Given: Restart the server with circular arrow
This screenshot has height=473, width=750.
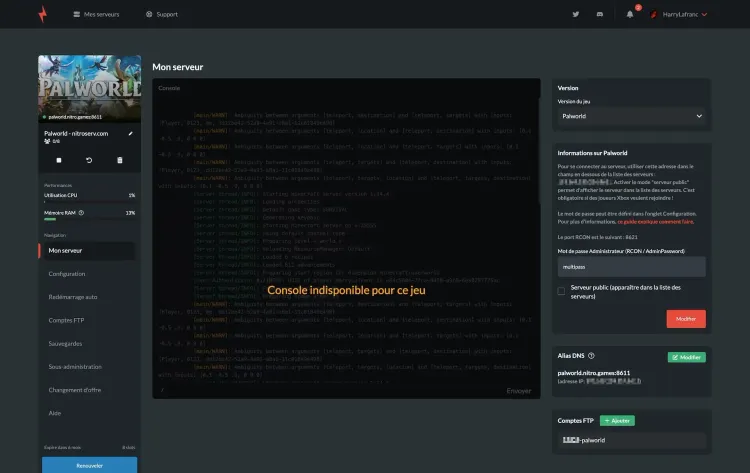Looking at the screenshot, I should click(x=89, y=160).
